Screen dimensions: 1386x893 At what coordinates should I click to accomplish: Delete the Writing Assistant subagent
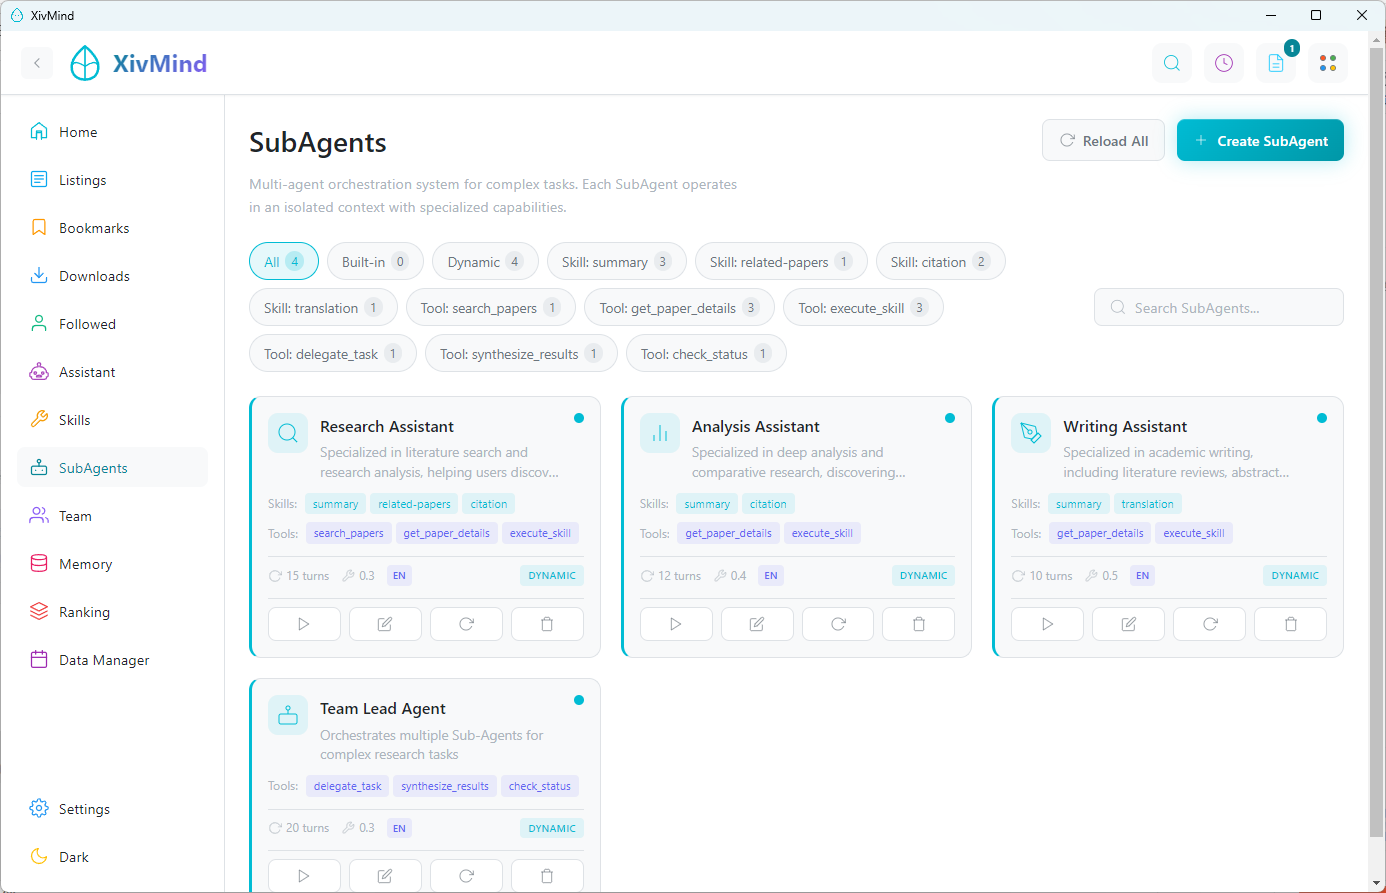click(1291, 624)
